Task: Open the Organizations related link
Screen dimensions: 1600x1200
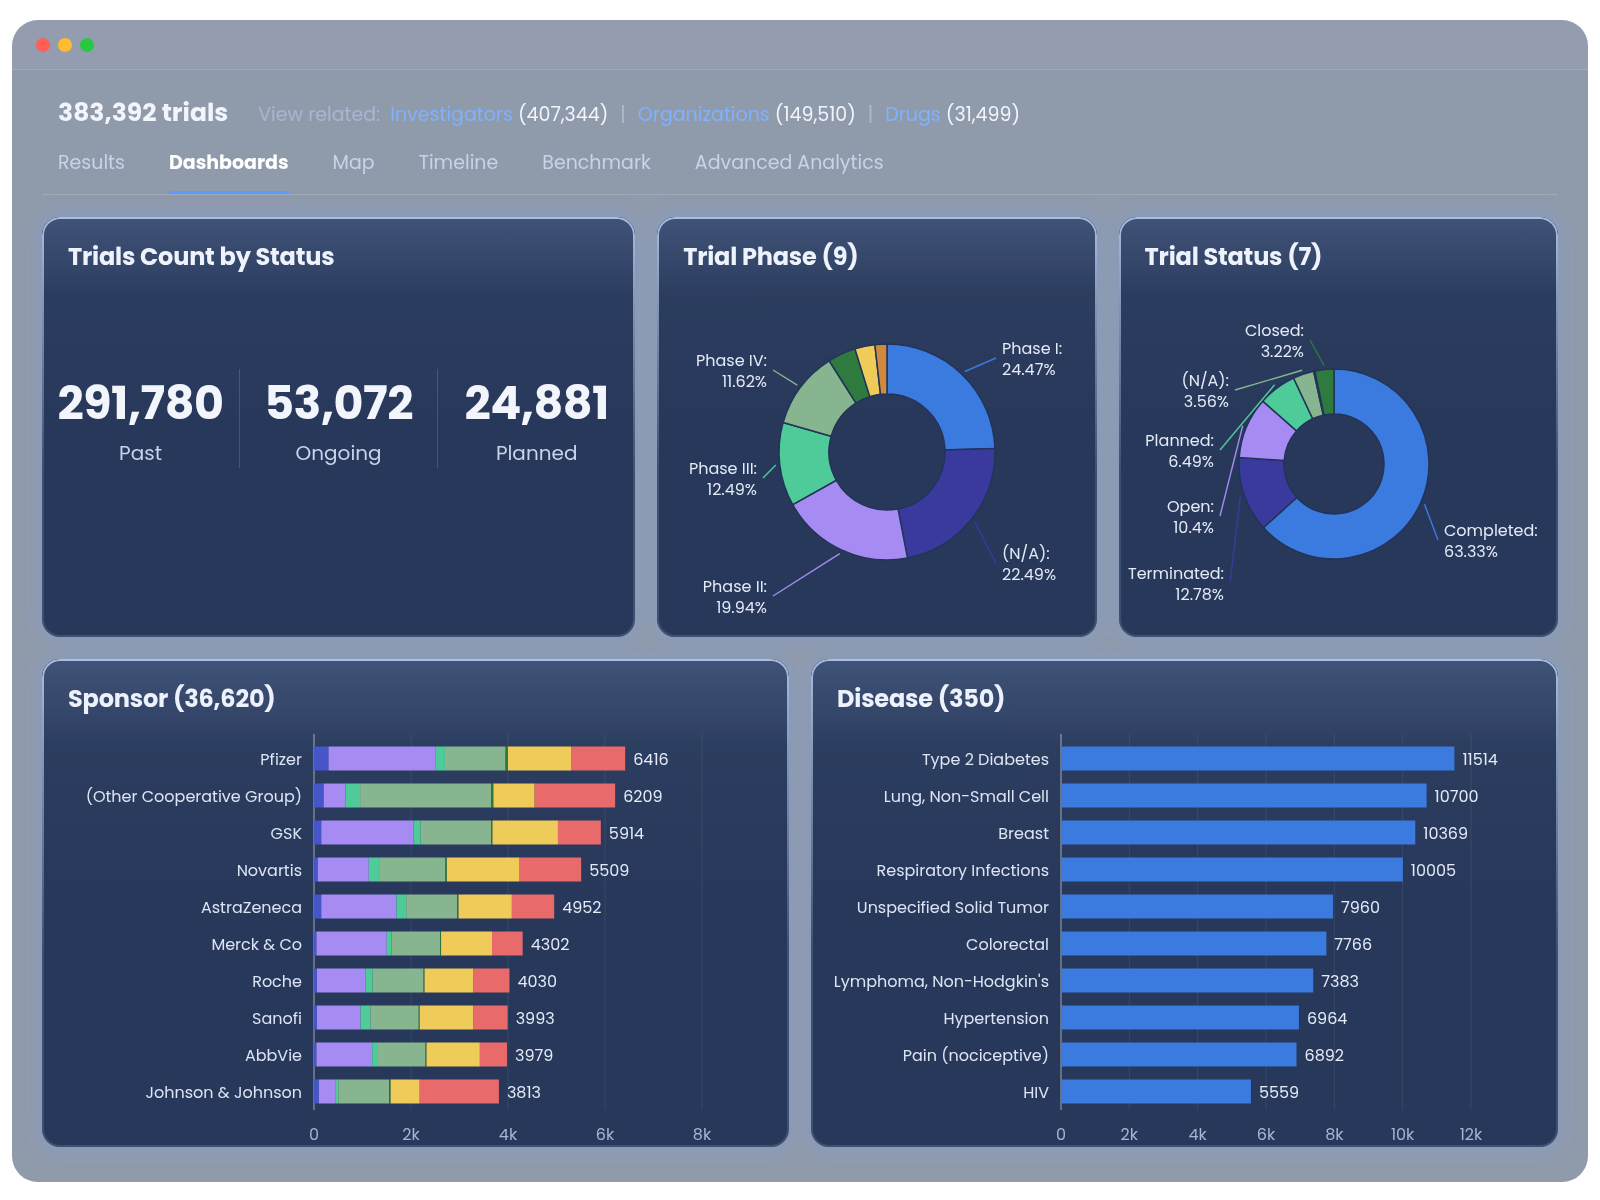Action: coord(703,114)
